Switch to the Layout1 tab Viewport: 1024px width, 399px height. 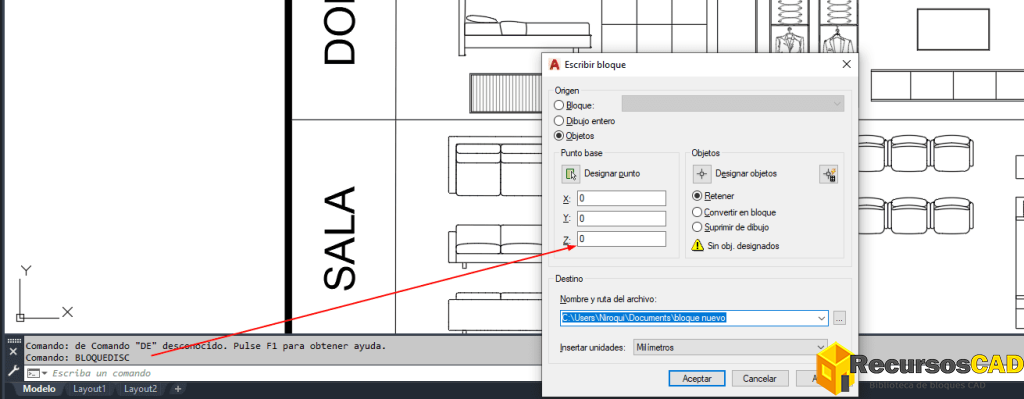(x=89, y=389)
